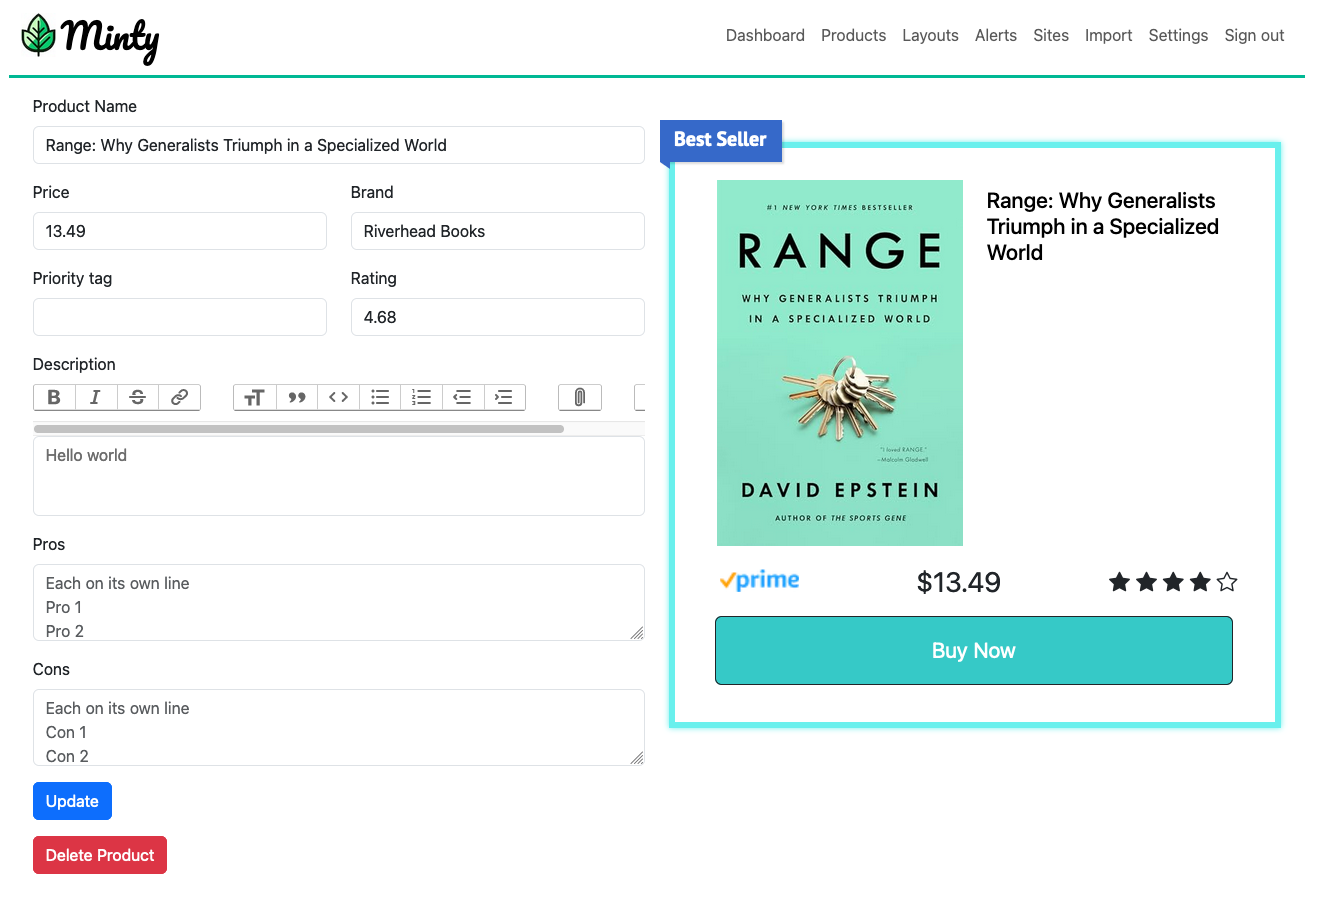Apply strikethrough formatting
This screenshot has height=907, width=1325.
click(138, 397)
